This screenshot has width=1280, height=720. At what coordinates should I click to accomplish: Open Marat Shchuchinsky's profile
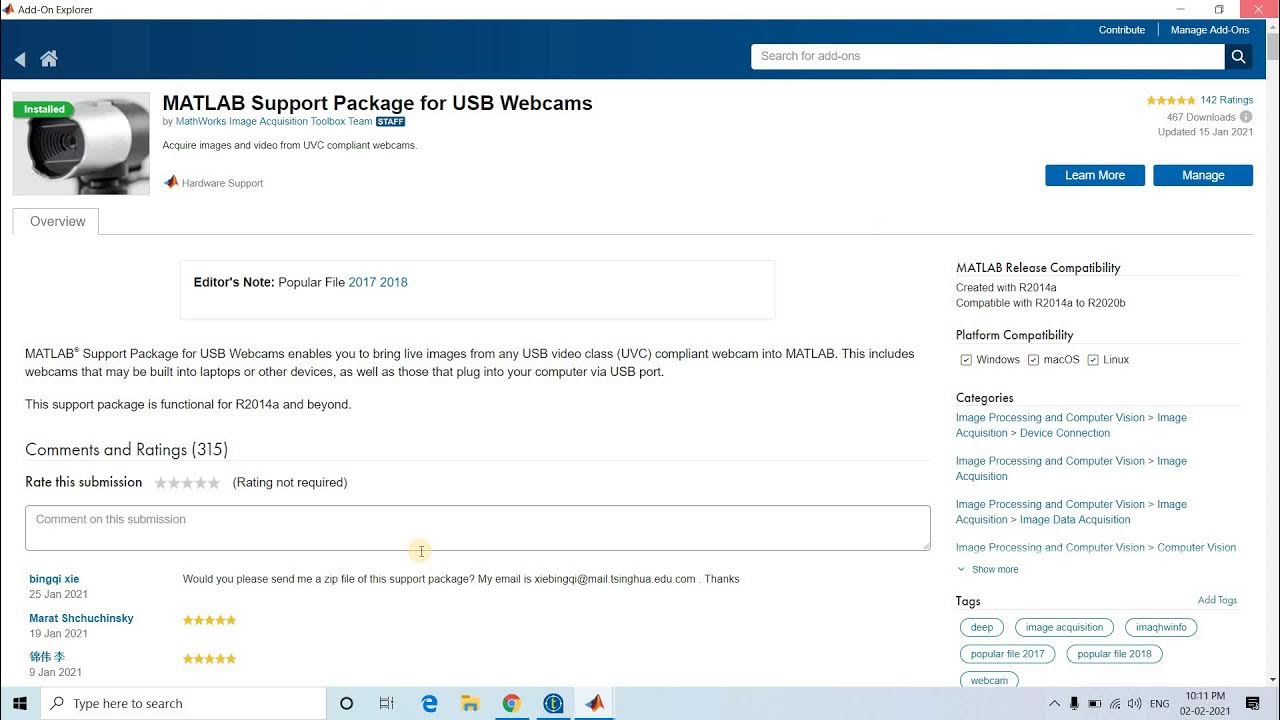pos(81,618)
